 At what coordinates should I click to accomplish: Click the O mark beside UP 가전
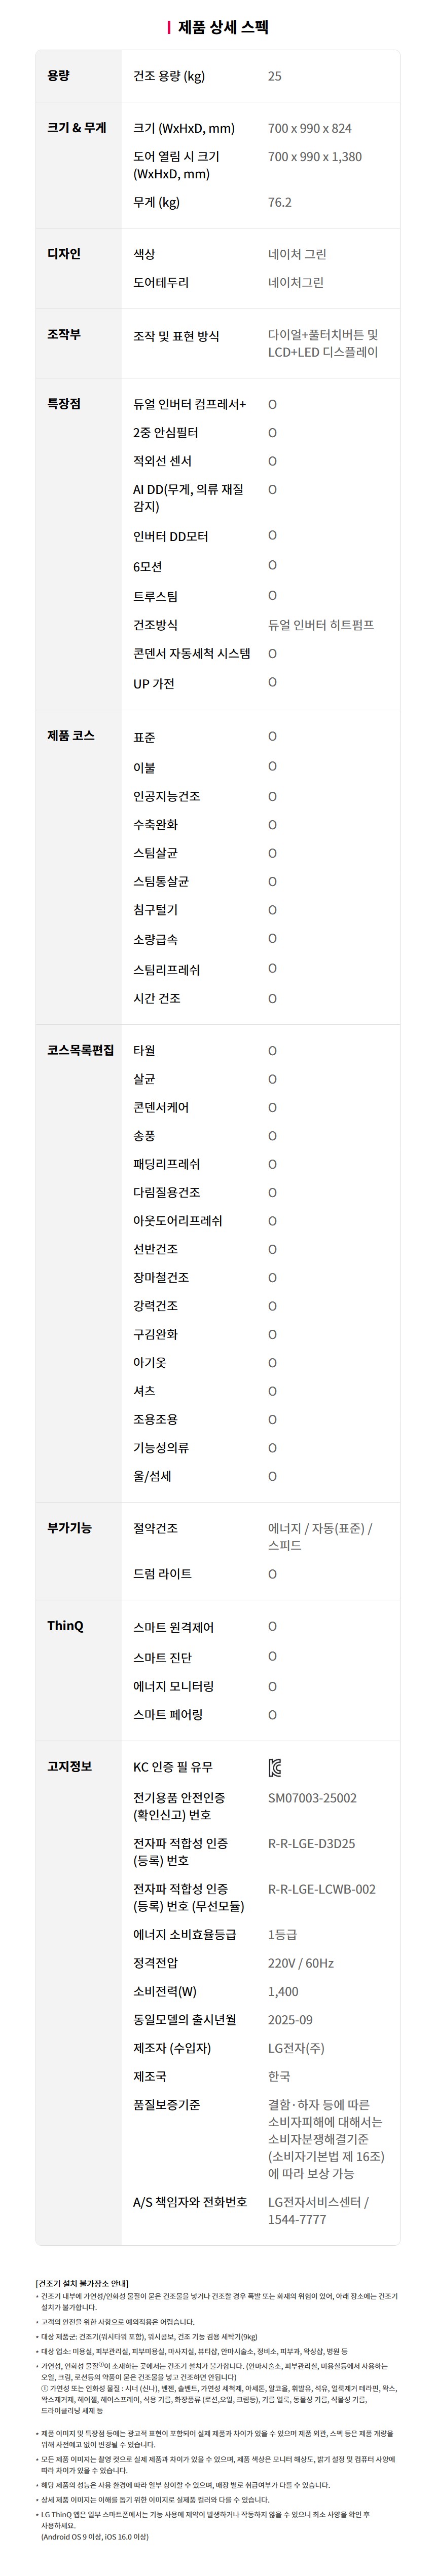273,683
